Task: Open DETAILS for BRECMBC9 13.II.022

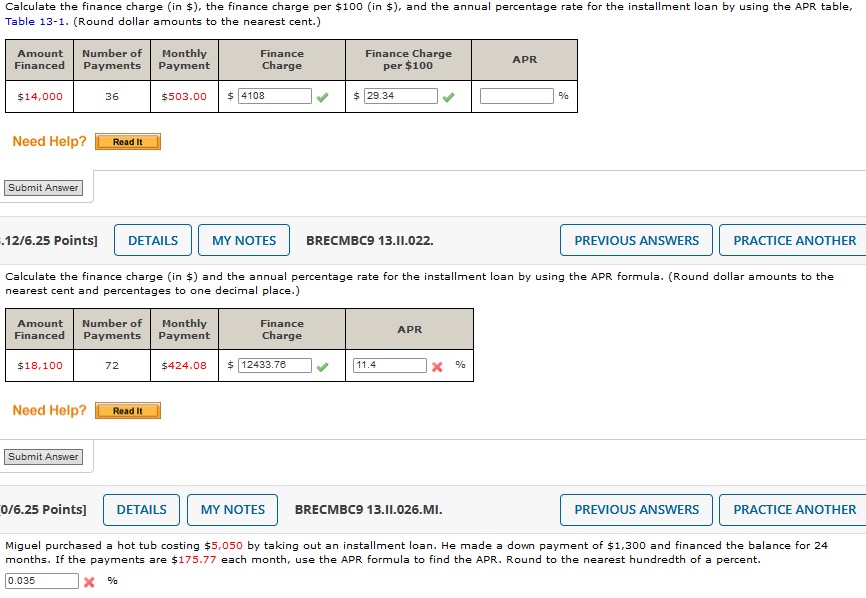Action: [152, 240]
